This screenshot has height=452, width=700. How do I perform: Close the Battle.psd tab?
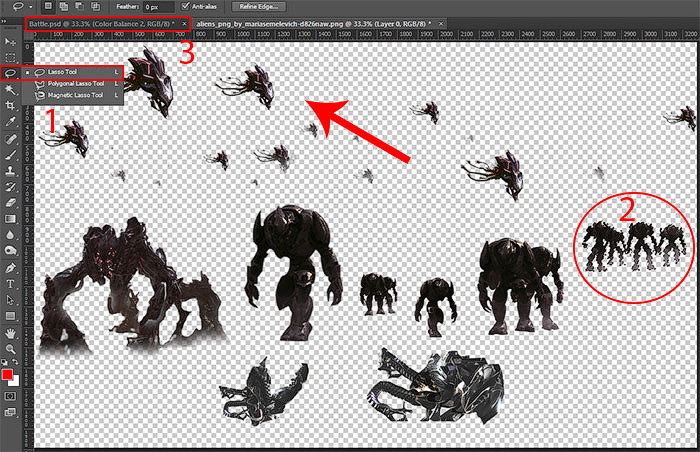click(184, 24)
